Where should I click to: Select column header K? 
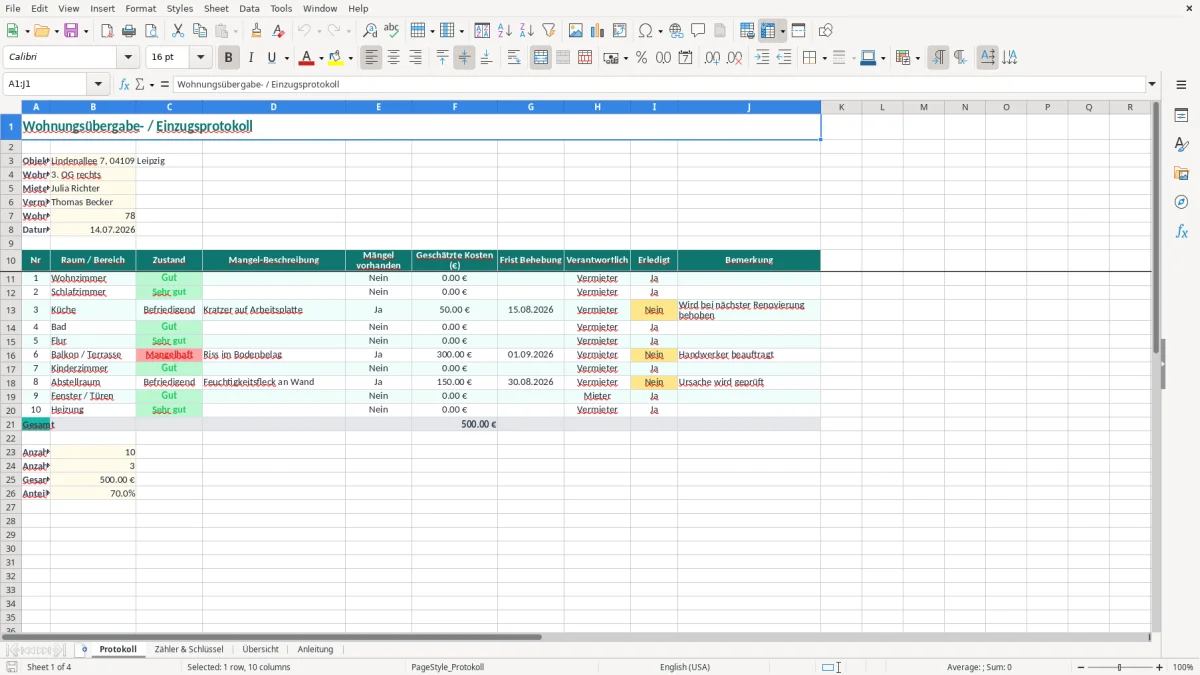pos(841,107)
